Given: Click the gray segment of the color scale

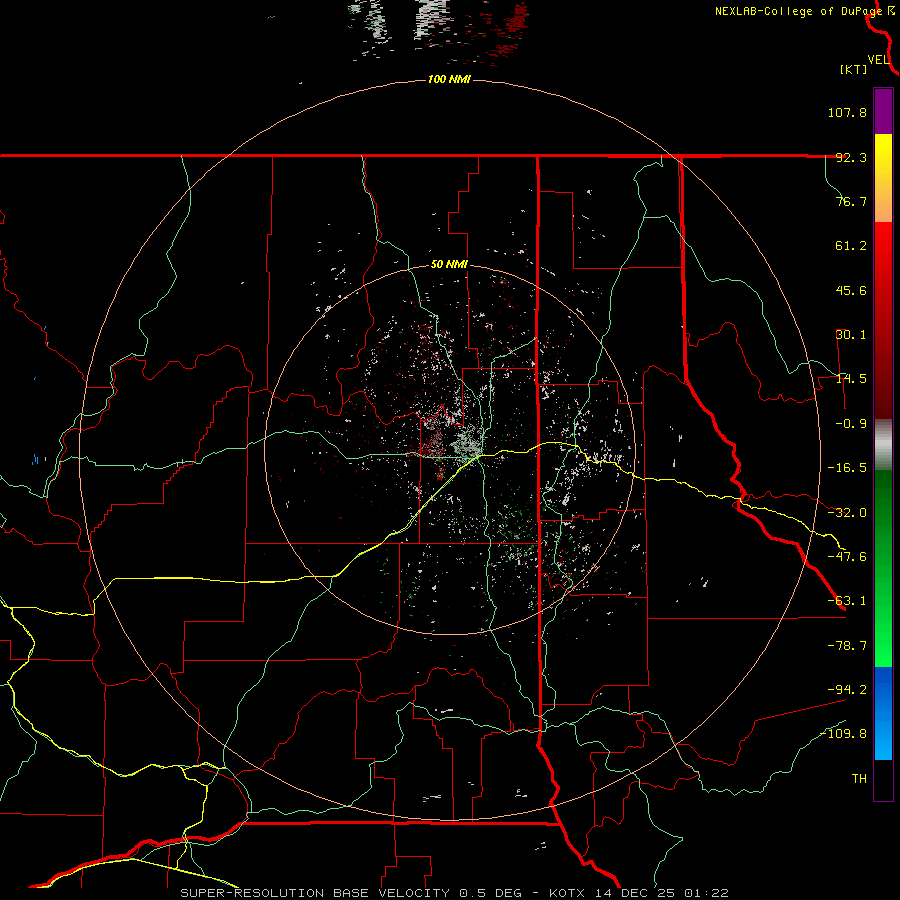Looking at the screenshot, I should 883,445.
